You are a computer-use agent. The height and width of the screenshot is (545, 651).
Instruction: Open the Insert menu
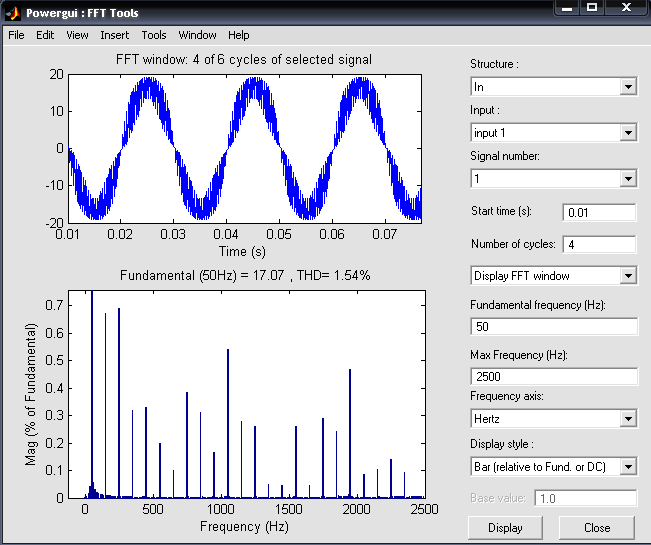pyautogui.click(x=115, y=35)
